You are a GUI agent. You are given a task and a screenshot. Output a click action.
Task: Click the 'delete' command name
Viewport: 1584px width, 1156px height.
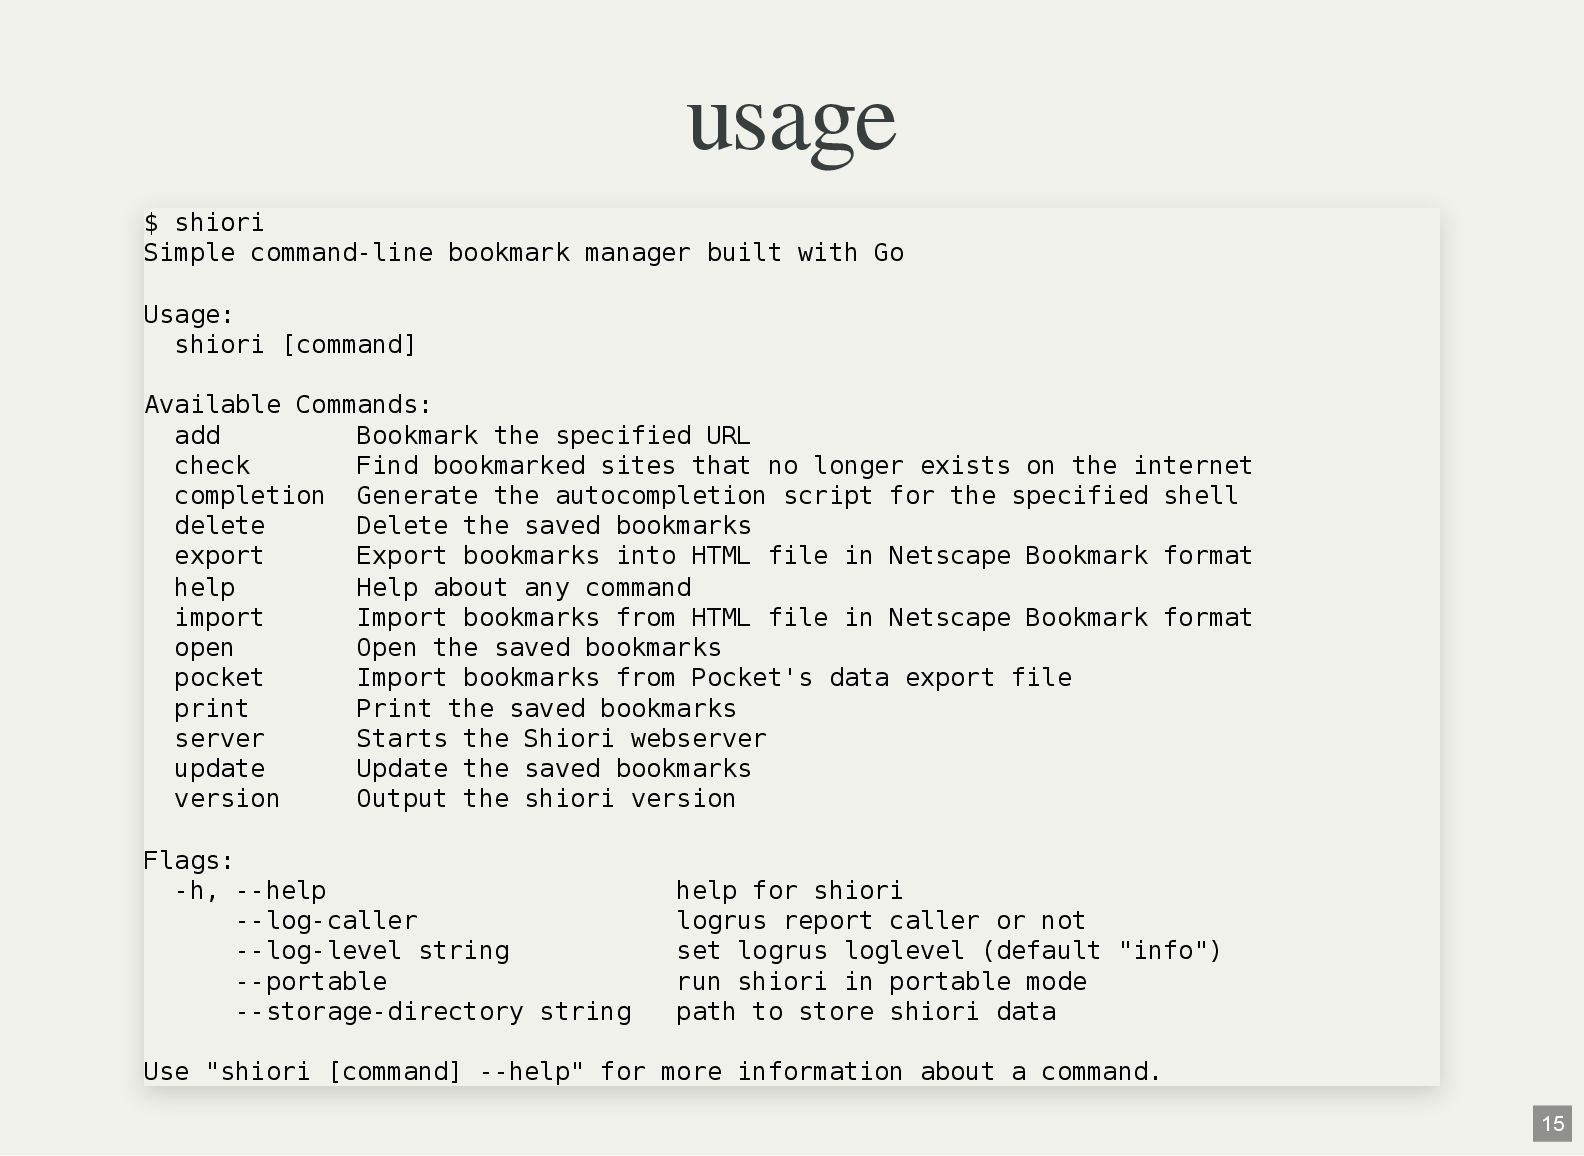(x=220, y=526)
